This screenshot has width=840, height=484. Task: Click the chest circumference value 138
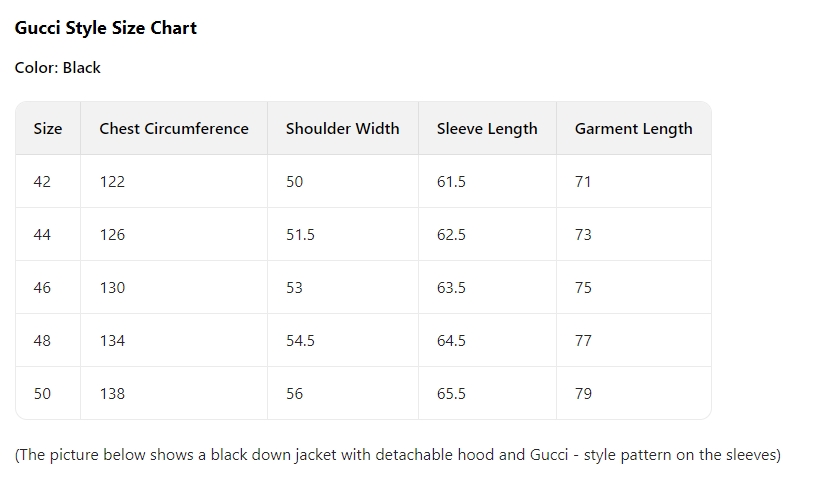[x=112, y=394]
